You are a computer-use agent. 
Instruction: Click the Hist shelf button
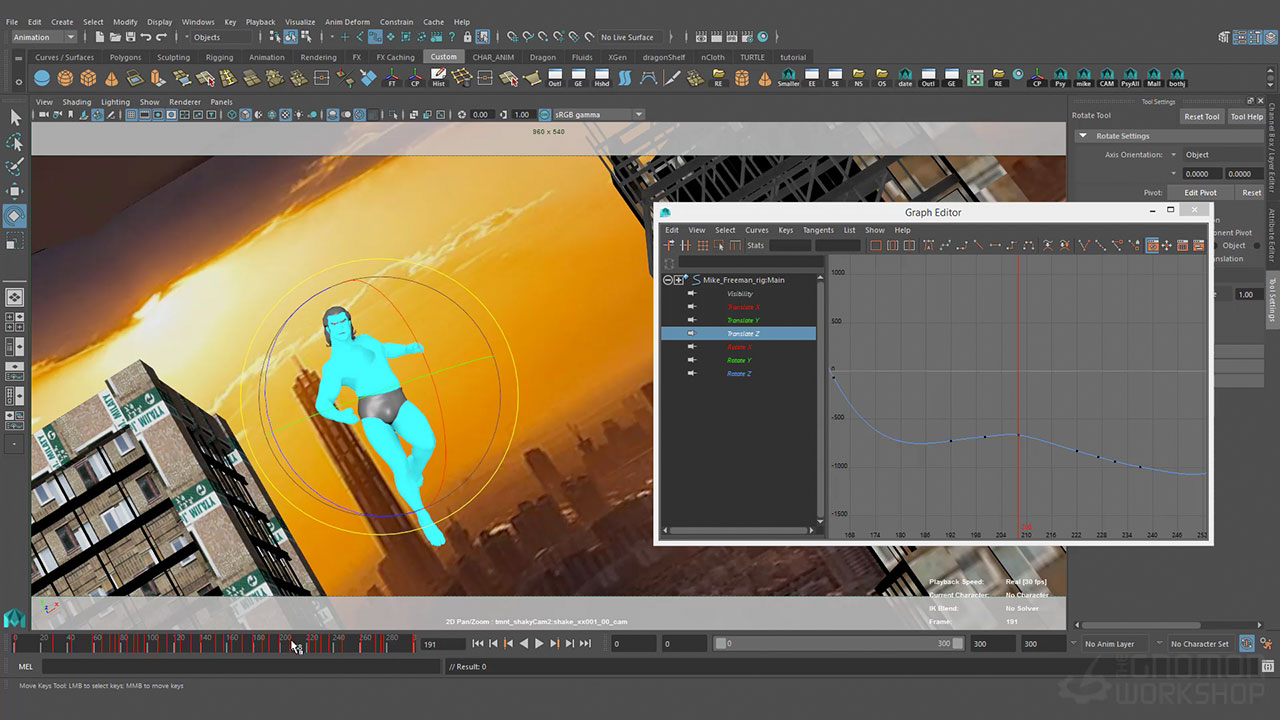(x=438, y=78)
